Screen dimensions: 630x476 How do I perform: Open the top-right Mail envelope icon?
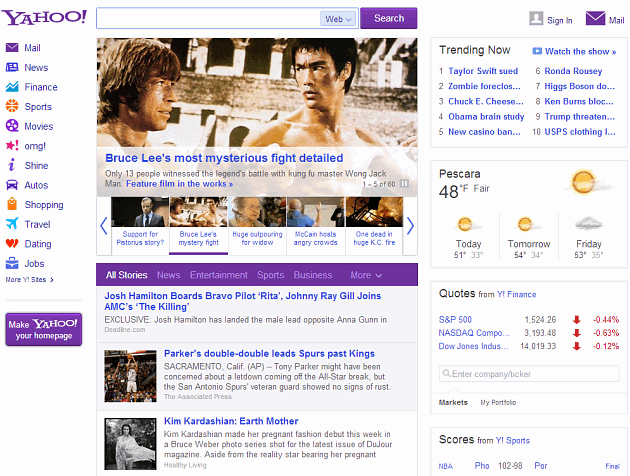(595, 18)
